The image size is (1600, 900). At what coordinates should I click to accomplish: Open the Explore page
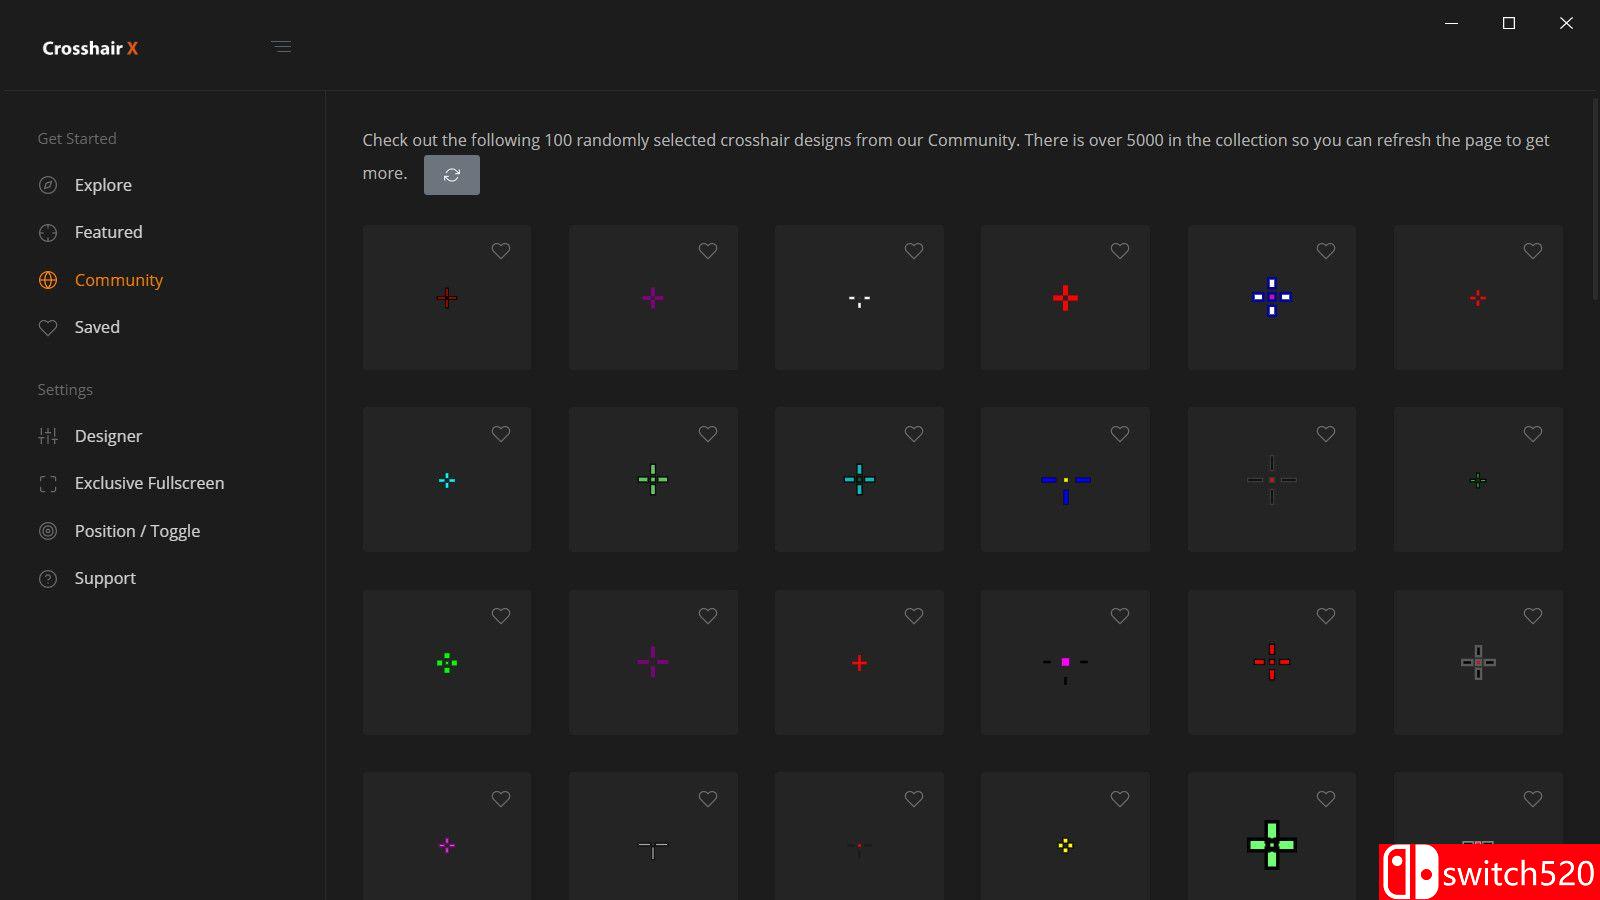tap(102, 184)
